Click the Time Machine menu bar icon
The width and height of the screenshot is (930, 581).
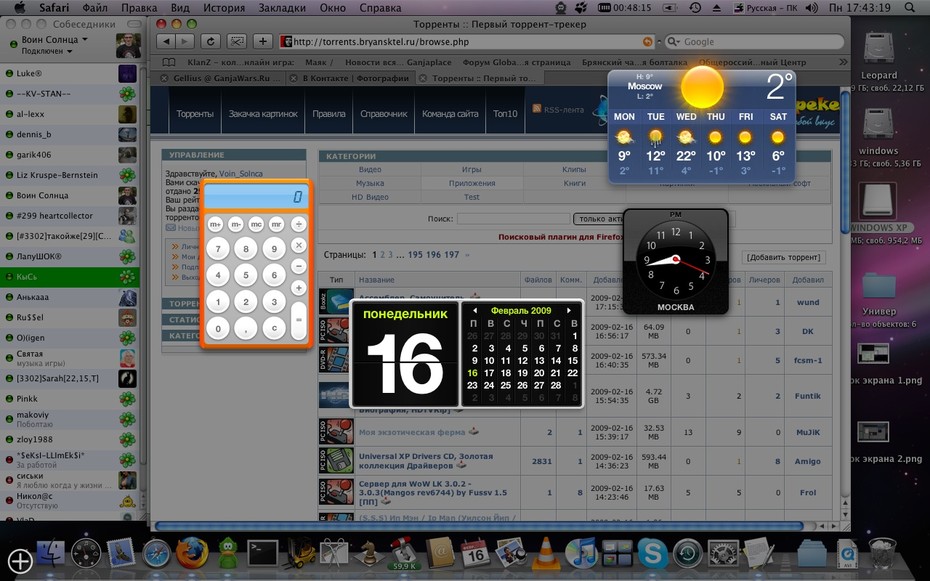[695, 8]
